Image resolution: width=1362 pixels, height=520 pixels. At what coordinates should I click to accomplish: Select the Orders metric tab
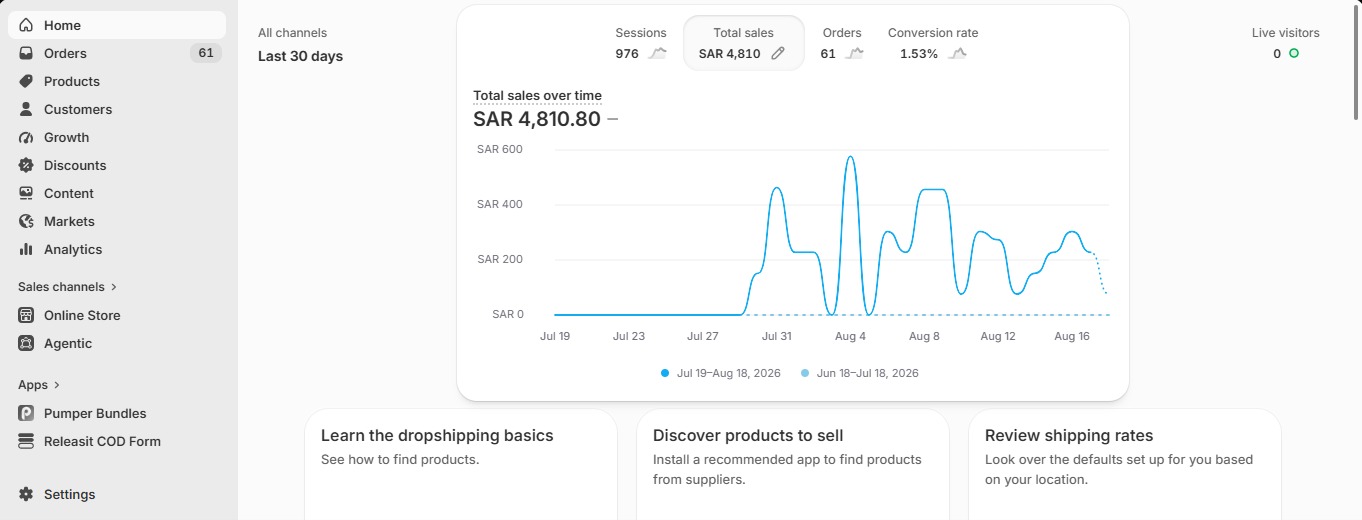pos(842,43)
